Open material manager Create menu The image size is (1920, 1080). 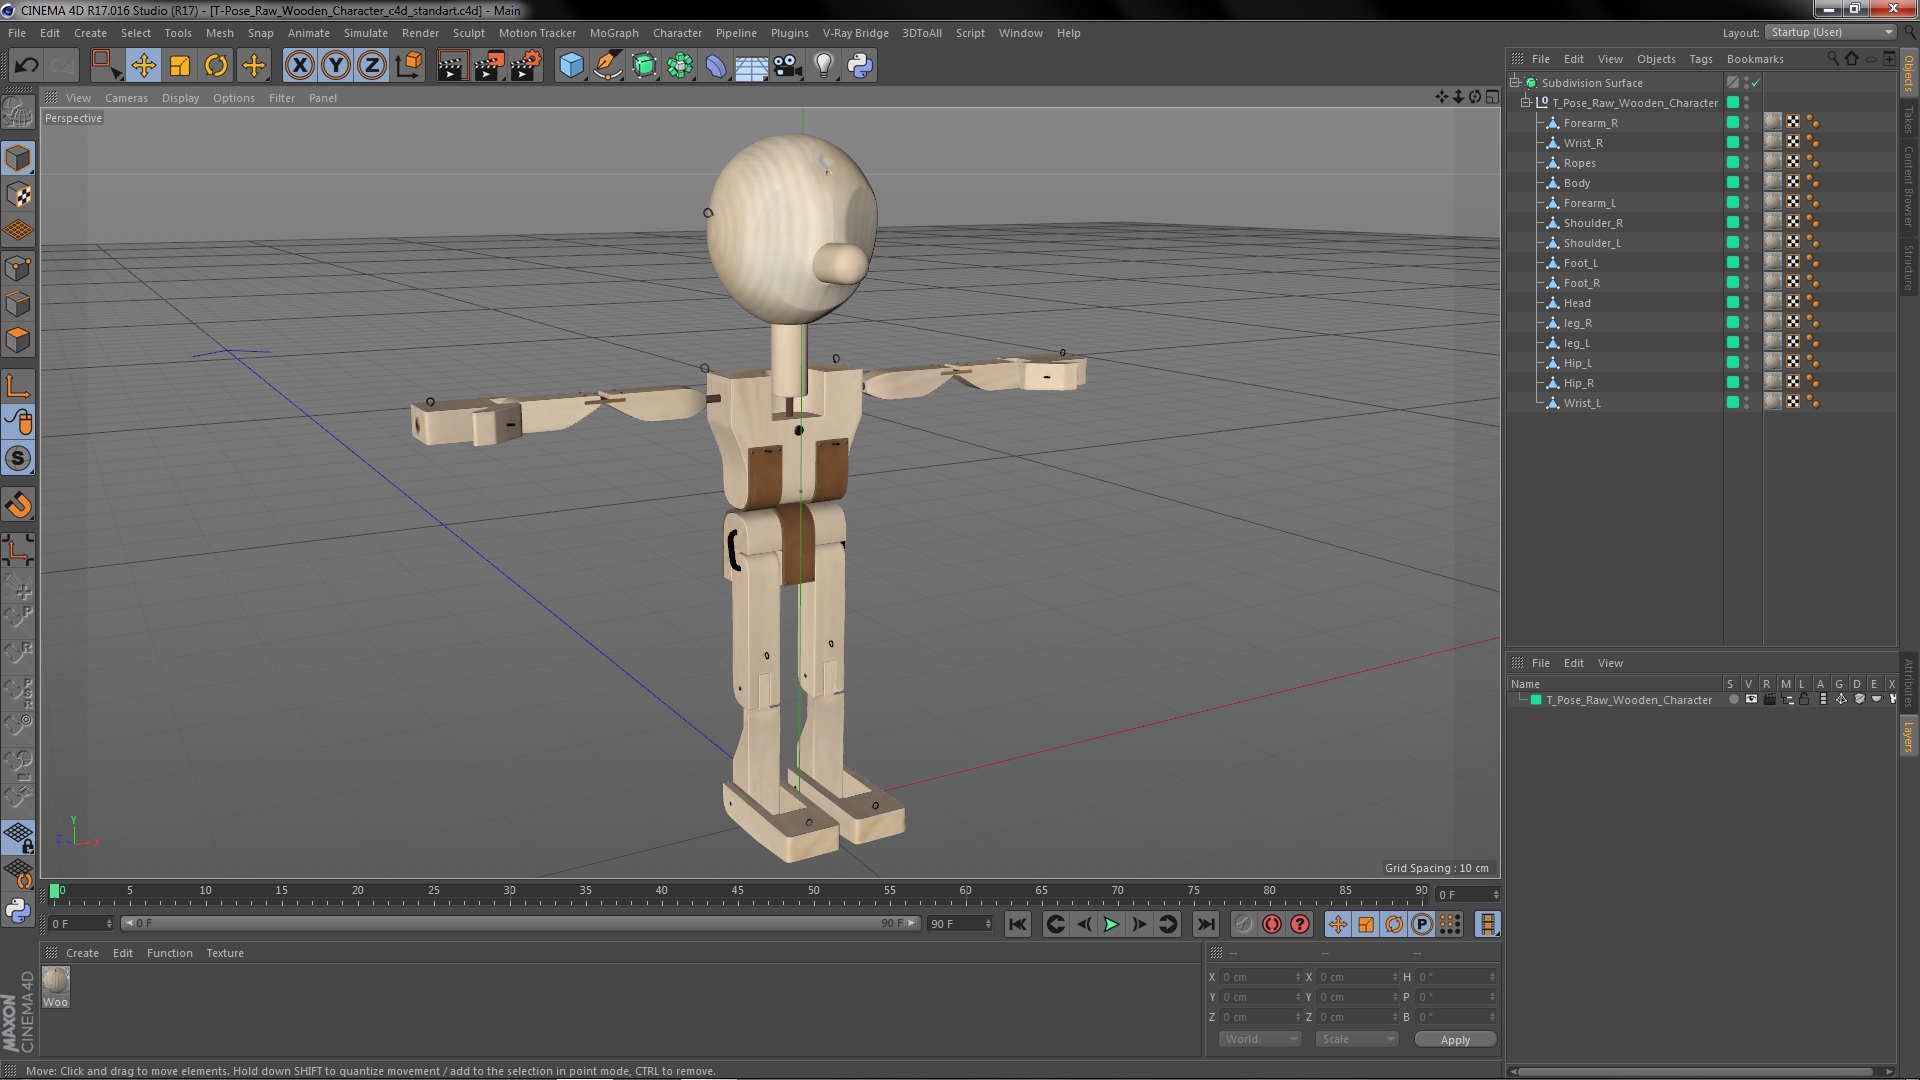point(82,953)
